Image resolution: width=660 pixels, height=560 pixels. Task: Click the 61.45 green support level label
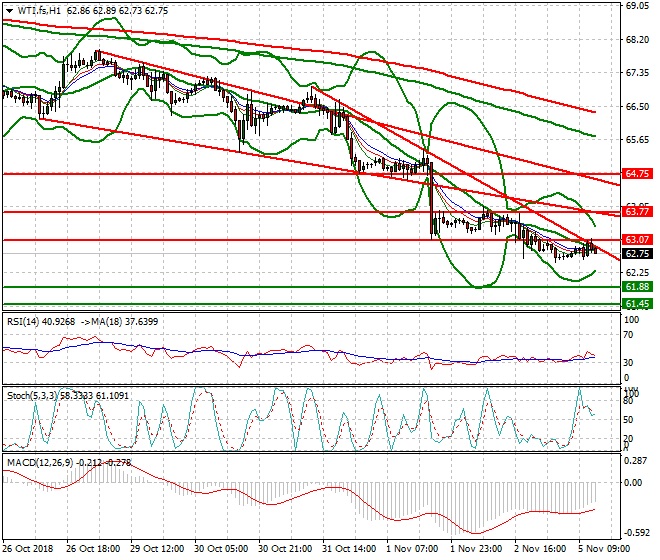[x=638, y=304]
